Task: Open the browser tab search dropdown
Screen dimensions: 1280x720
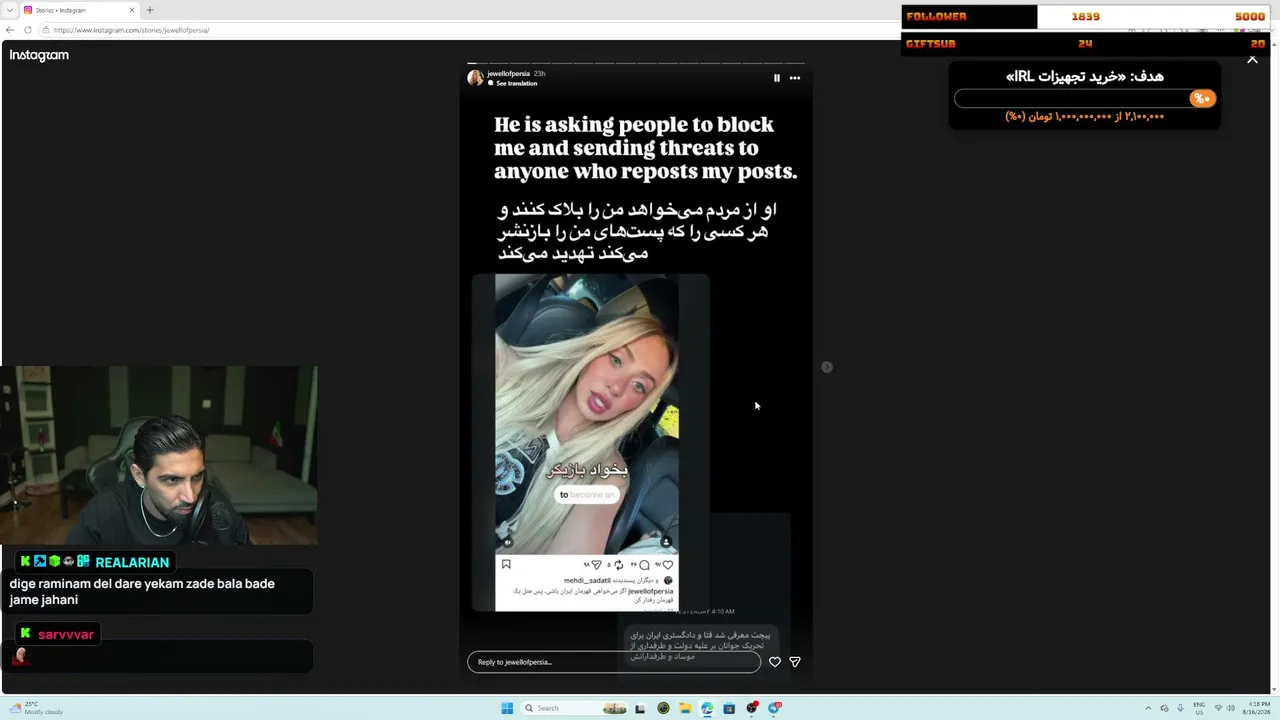Action: click(9, 10)
